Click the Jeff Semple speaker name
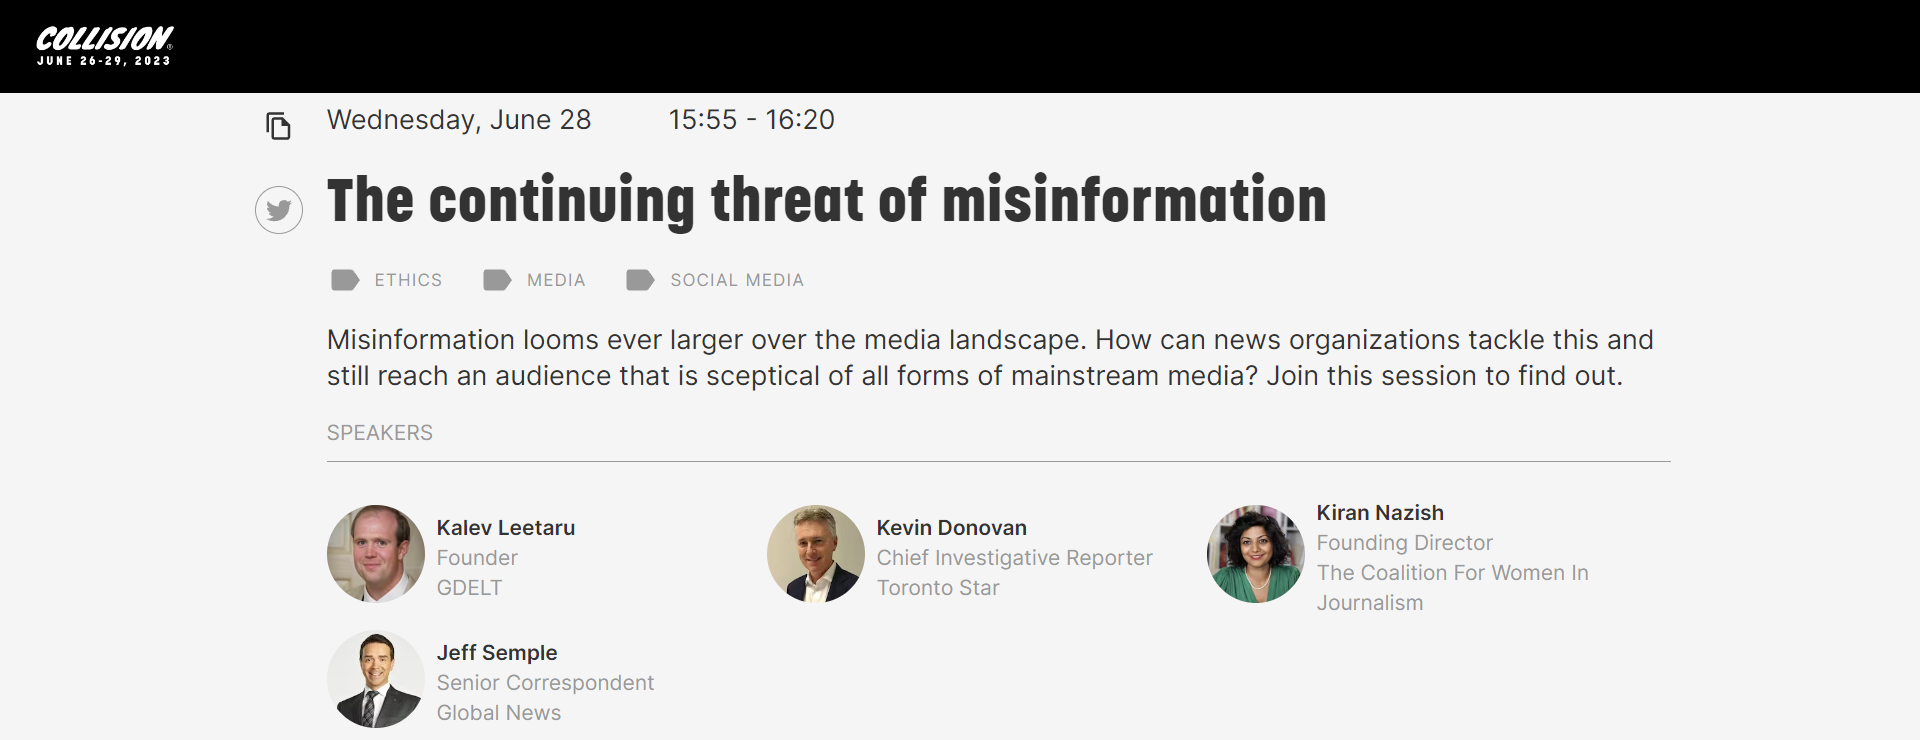This screenshot has width=1920, height=740. click(497, 653)
